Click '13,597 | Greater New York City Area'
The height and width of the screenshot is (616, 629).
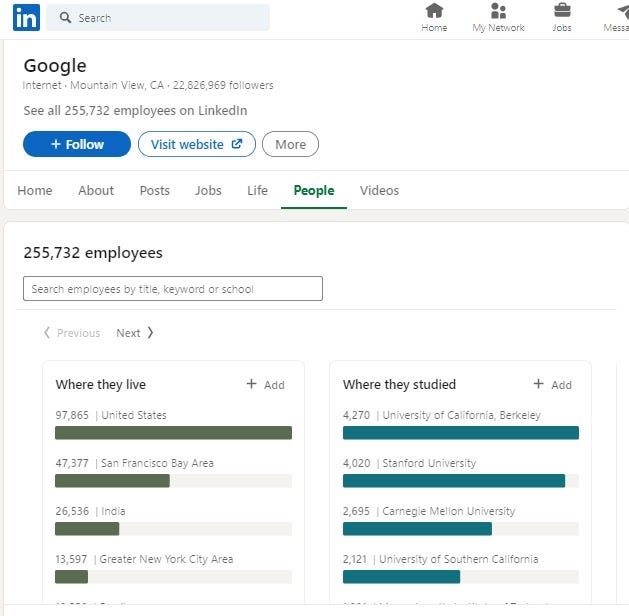(x=144, y=559)
